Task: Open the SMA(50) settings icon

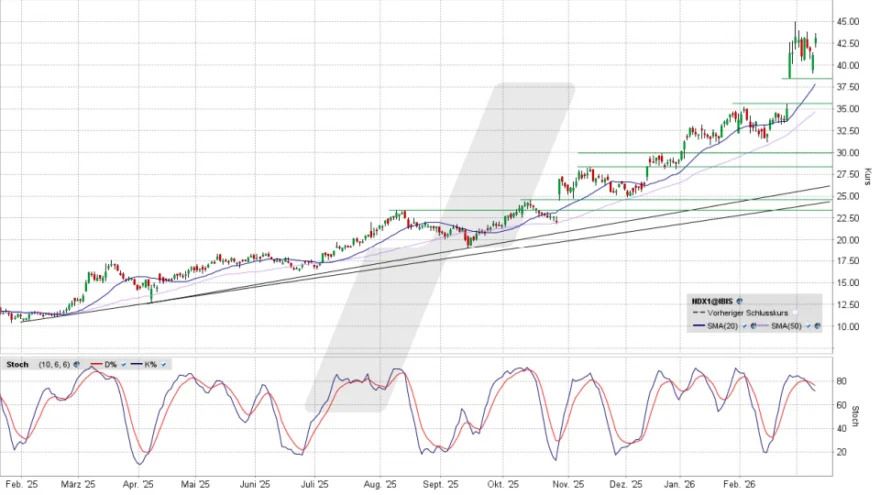Action: [818, 326]
